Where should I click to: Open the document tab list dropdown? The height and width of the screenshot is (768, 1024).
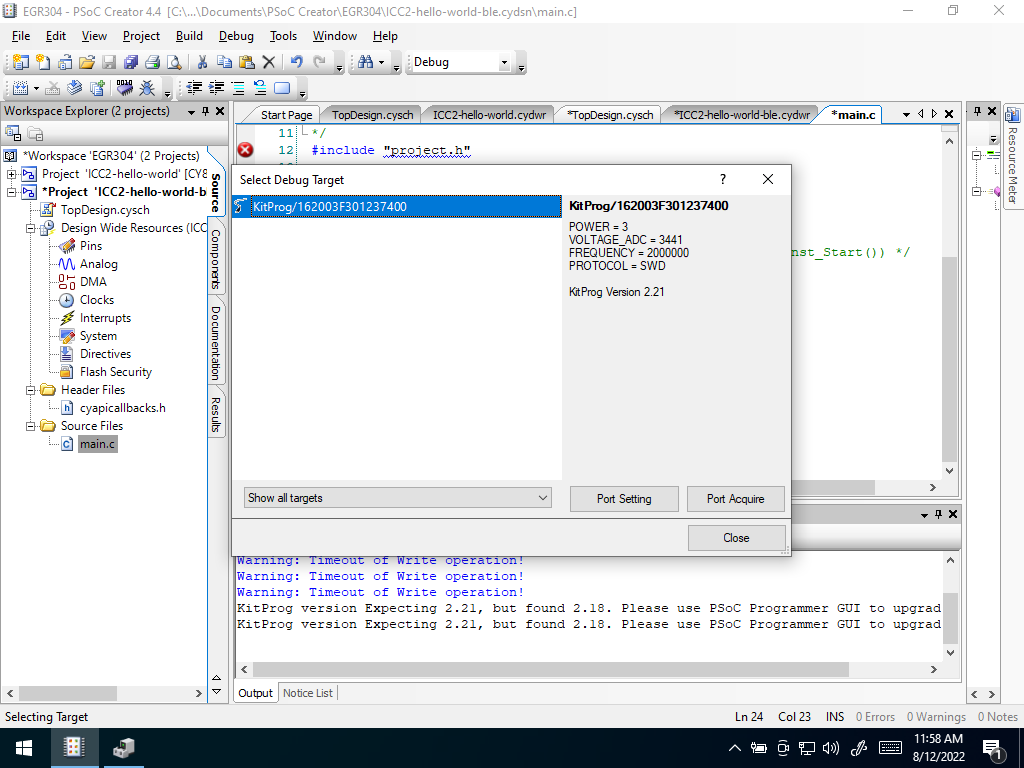(906, 114)
